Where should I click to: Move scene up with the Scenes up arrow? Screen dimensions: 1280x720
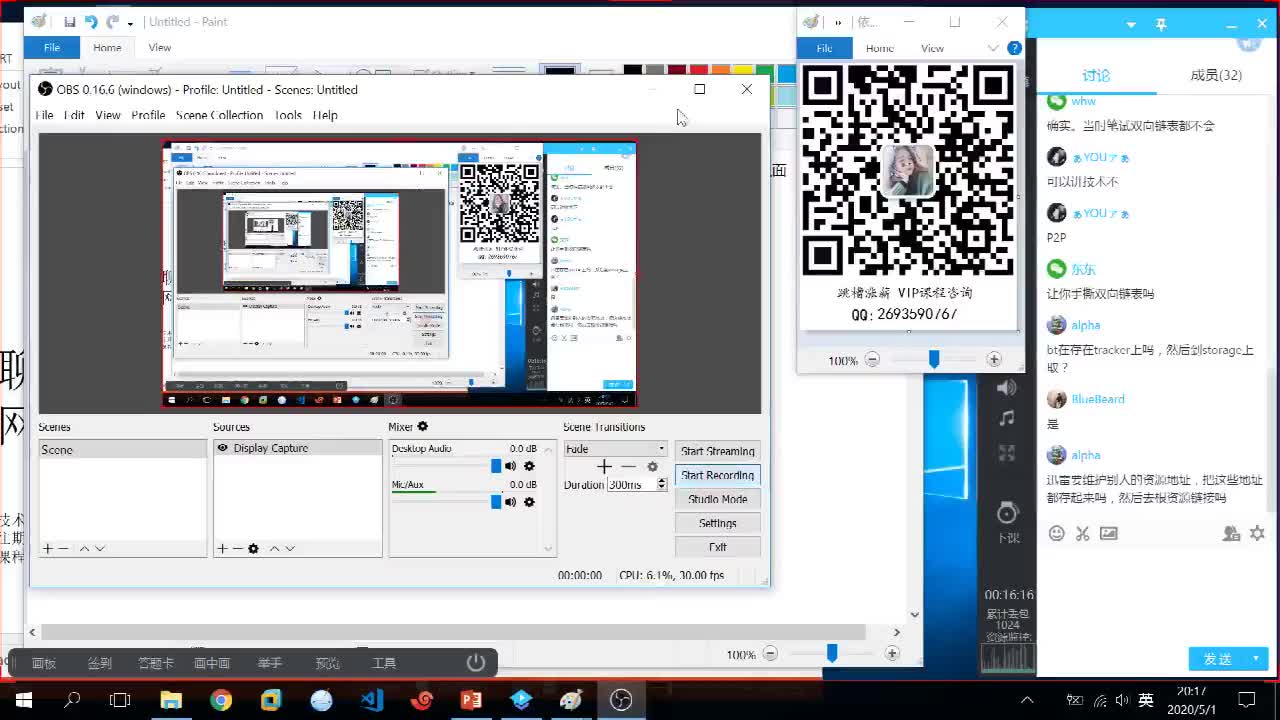[x=84, y=548]
